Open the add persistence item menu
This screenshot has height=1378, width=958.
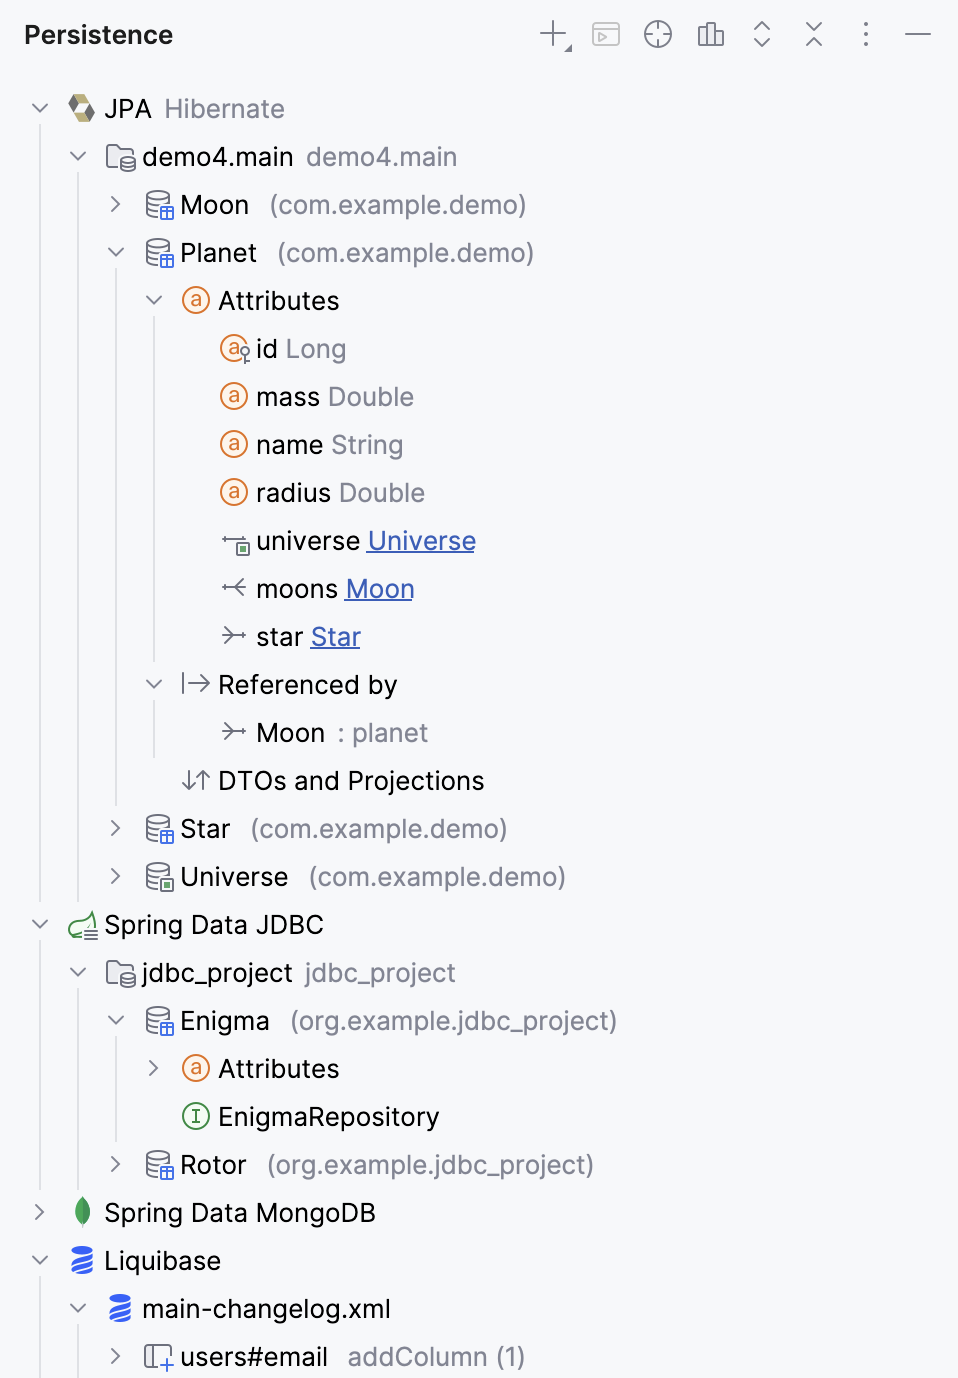553,33
